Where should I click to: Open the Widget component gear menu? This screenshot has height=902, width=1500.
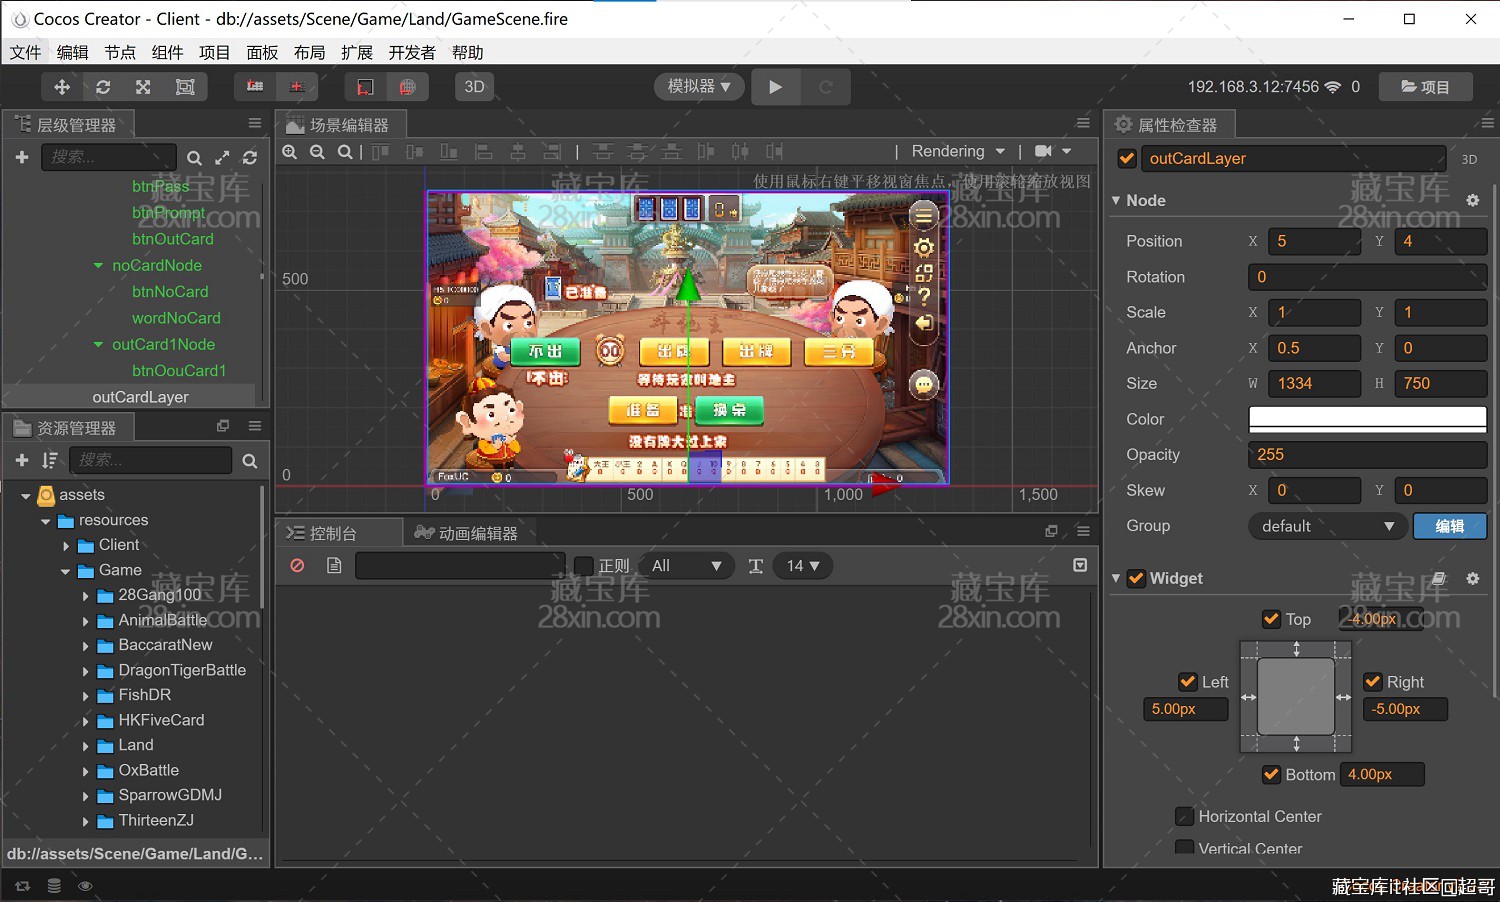point(1473,578)
